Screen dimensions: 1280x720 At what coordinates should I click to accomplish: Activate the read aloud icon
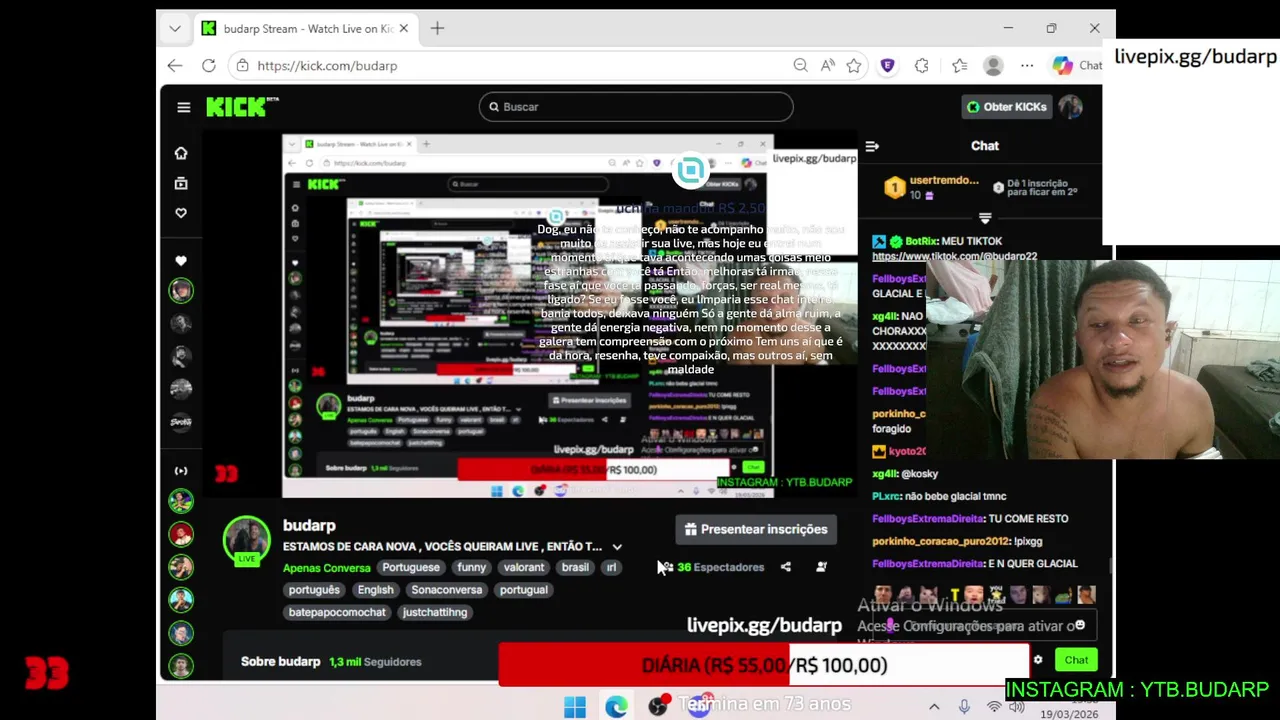pos(828,66)
